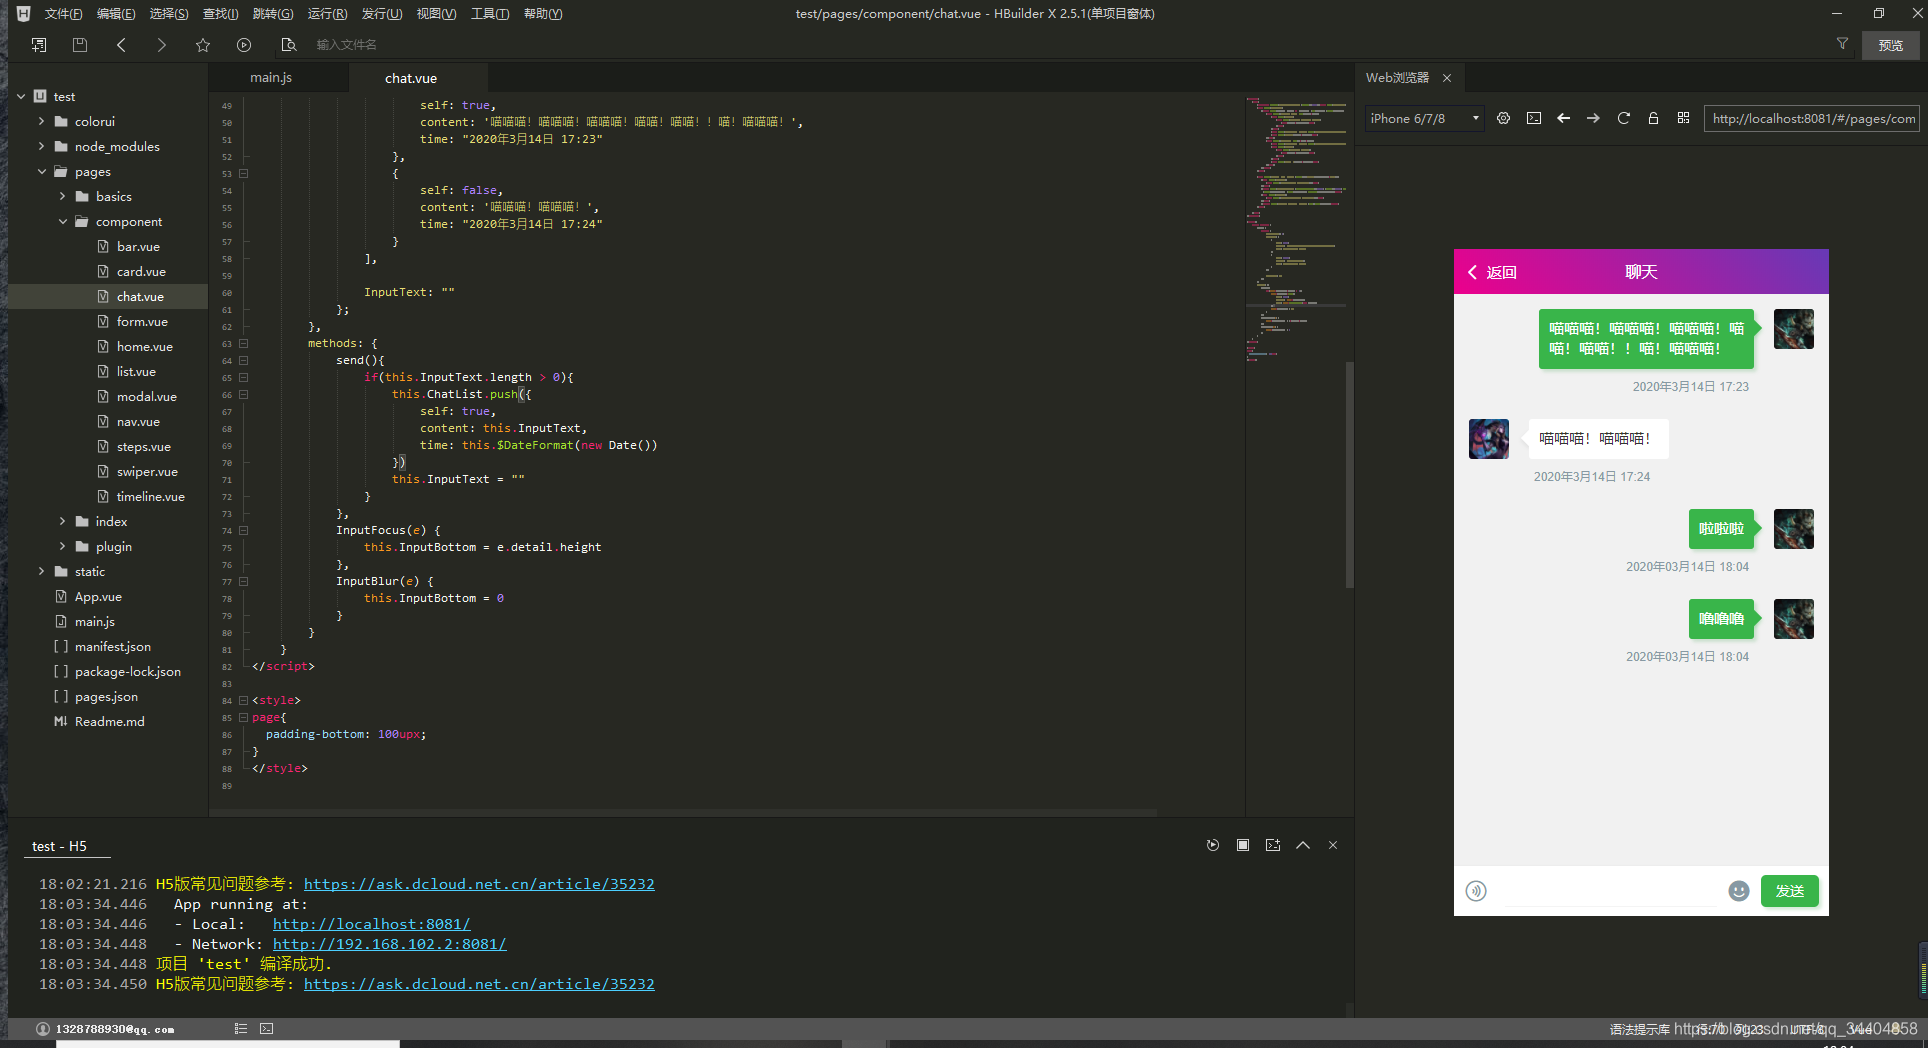This screenshot has width=1928, height=1048.
Task: Open the 文件(F) menu
Action: (x=63, y=14)
